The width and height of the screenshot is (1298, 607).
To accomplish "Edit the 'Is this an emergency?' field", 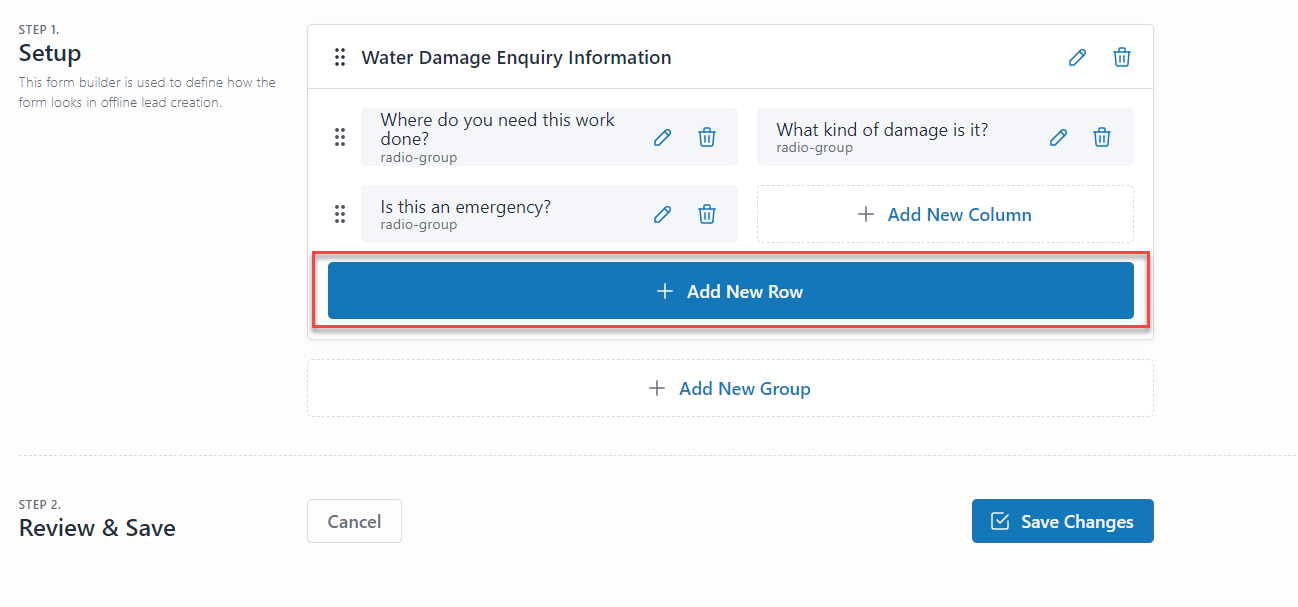I will click(662, 213).
